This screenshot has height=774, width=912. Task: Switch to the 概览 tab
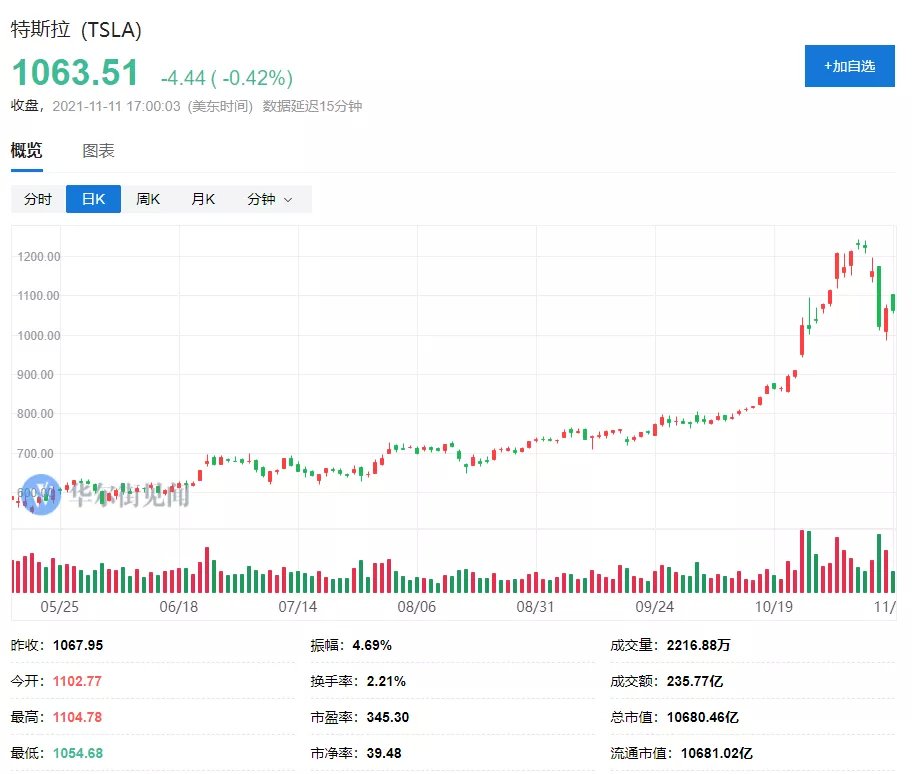pos(27,151)
